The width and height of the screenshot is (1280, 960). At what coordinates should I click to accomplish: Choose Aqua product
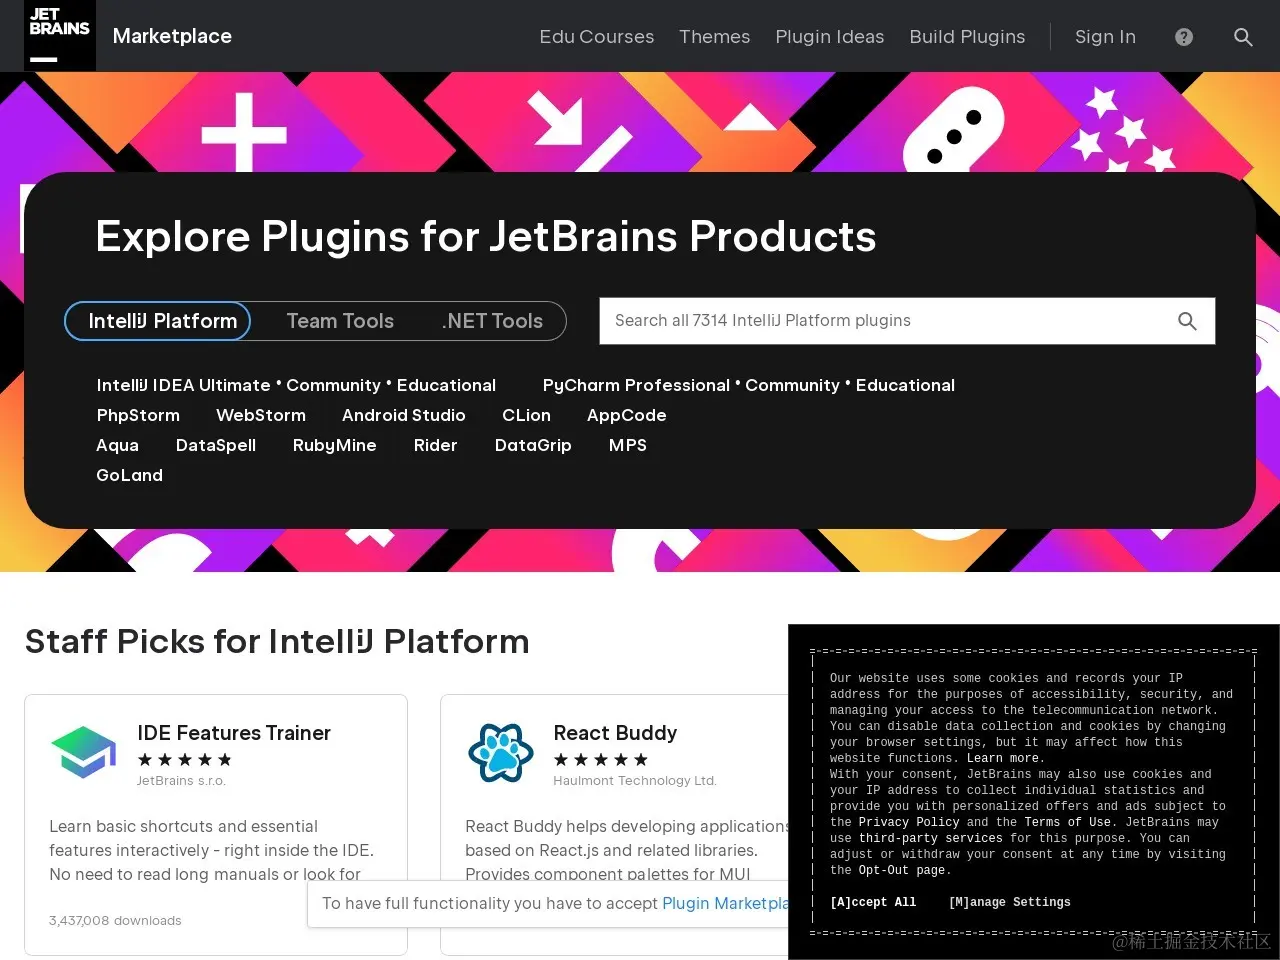(x=117, y=445)
